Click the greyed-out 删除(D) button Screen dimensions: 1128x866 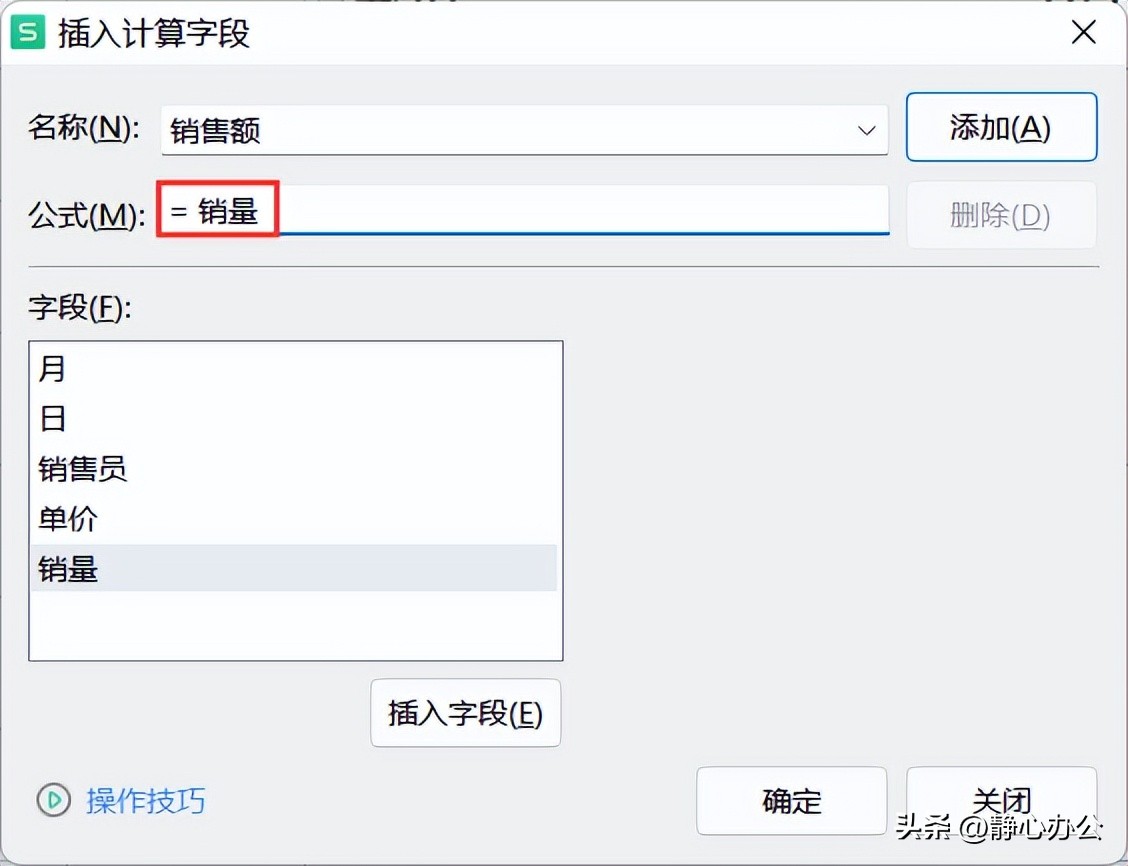tap(1001, 215)
